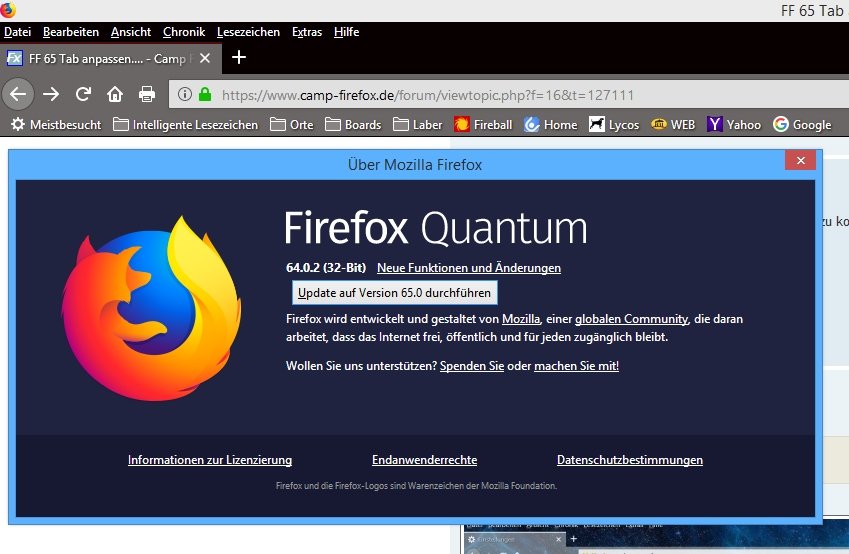
Task: Expand the Boards bookmarks folder
Action: pos(353,125)
